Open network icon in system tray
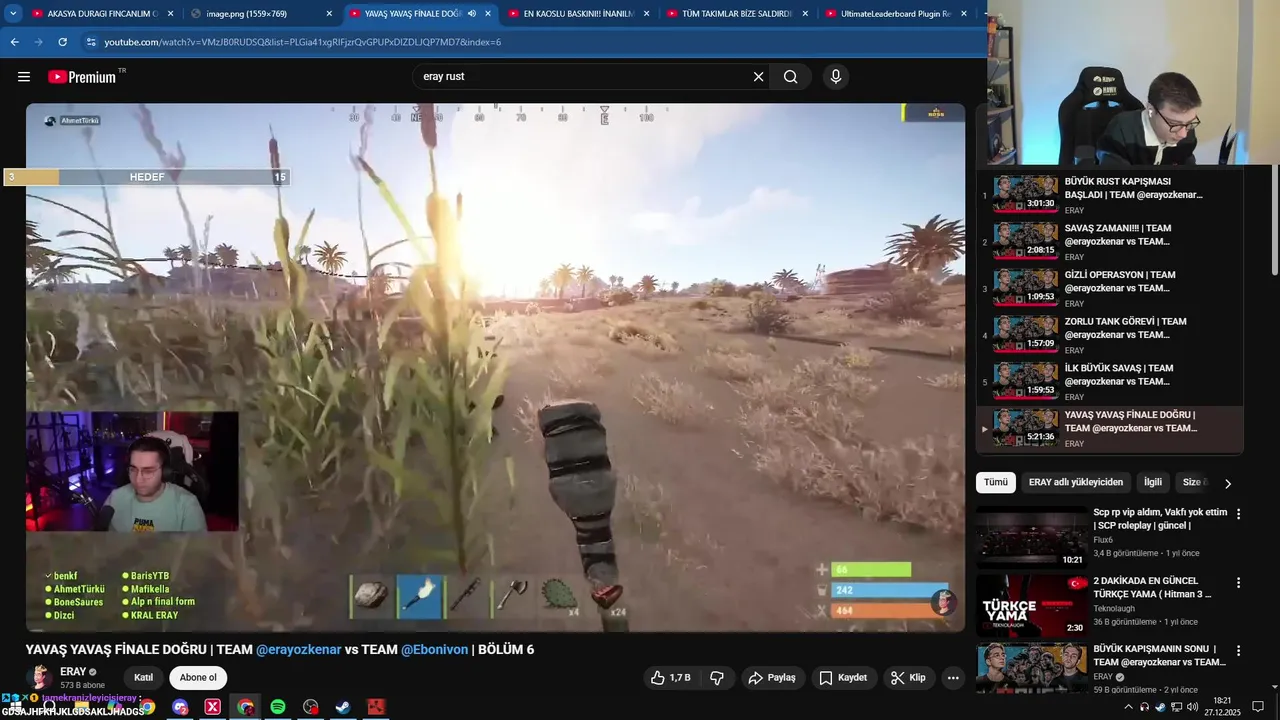 click(x=1176, y=707)
